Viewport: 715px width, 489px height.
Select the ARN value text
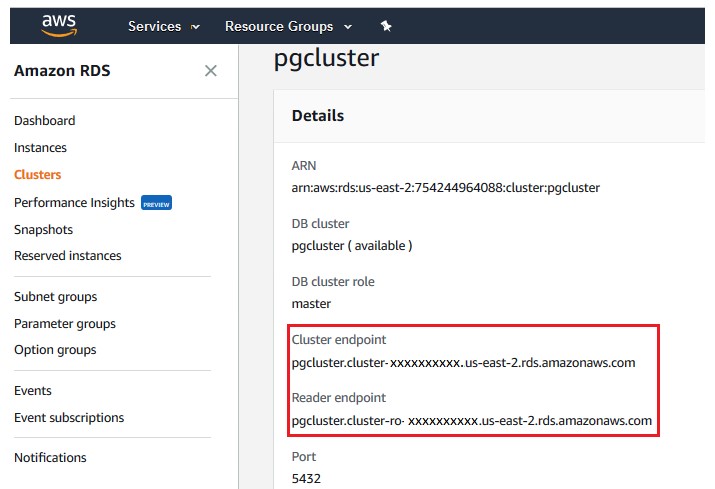446,188
